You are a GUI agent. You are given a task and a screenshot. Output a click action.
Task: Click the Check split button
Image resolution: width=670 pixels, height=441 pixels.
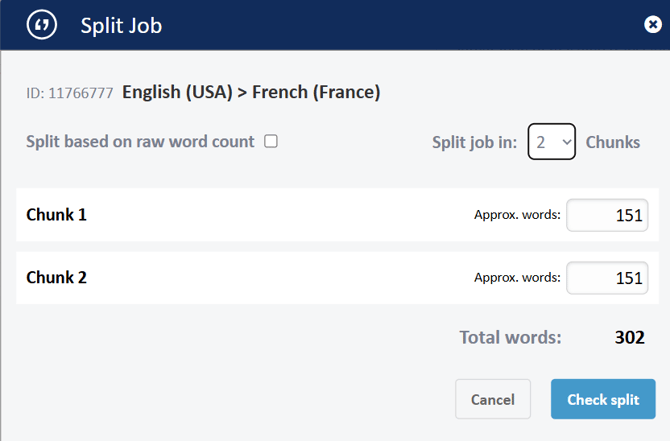coord(602,399)
